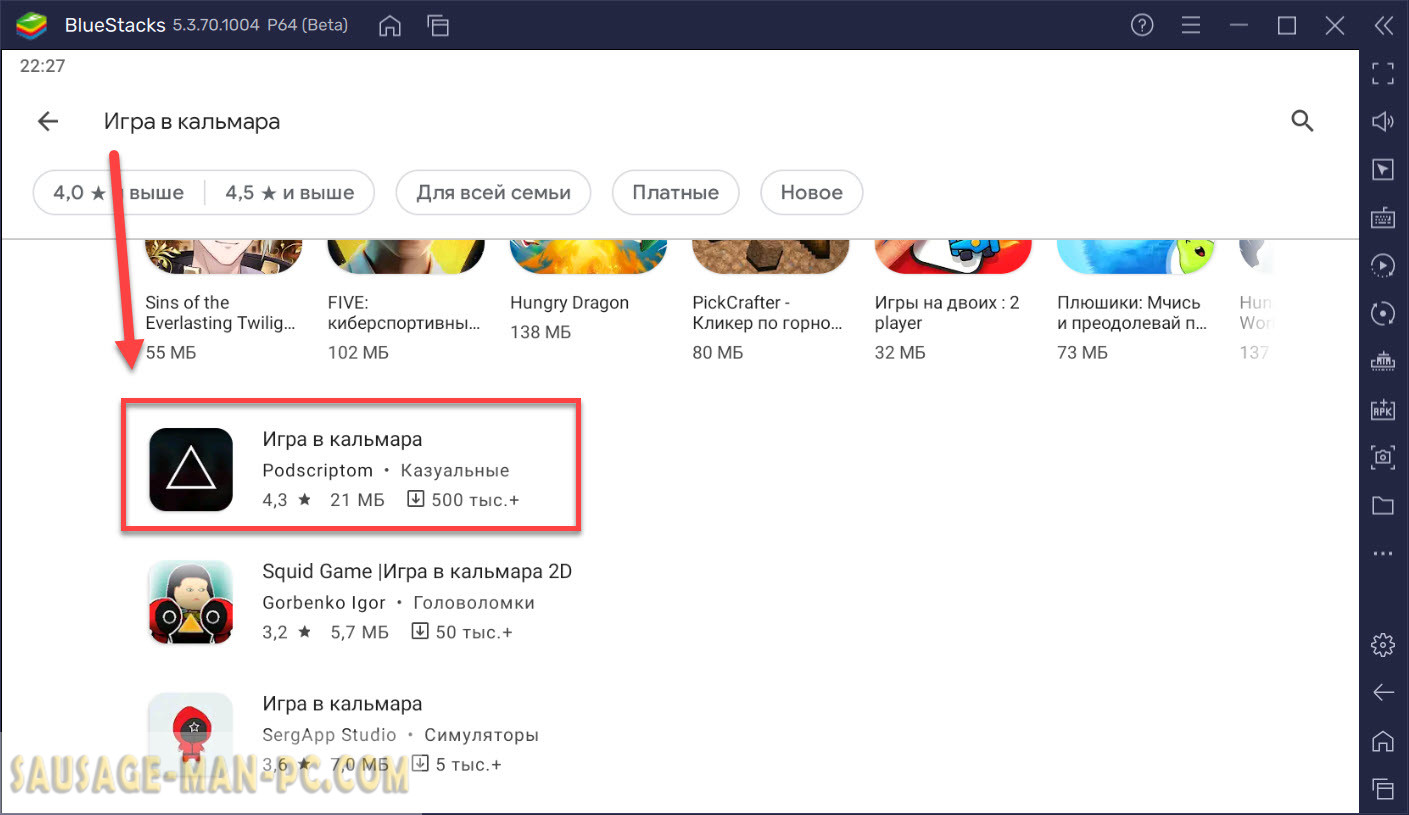Screen dimensions: 1409x815
Task: Click the "Podscriptom" developer name
Action: (317, 470)
